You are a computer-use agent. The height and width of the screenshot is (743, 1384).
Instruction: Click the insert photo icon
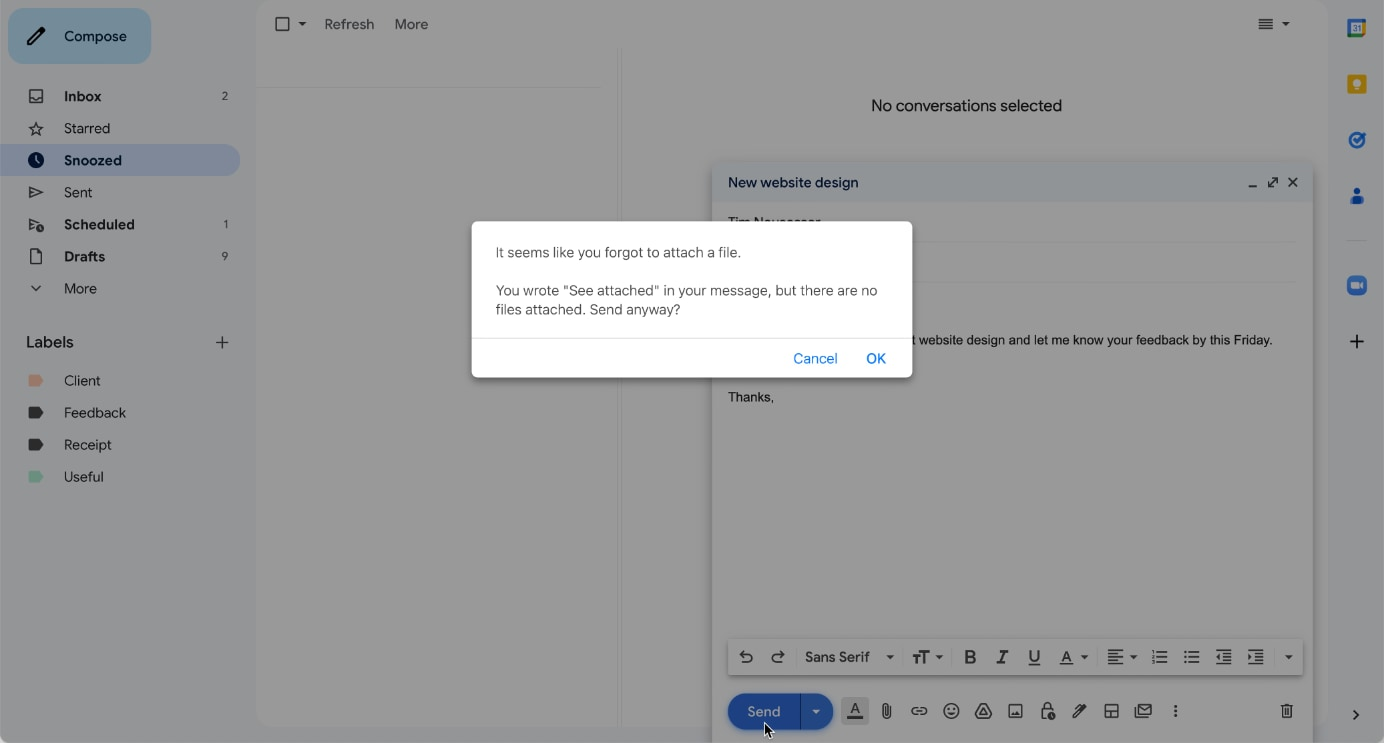1015,711
